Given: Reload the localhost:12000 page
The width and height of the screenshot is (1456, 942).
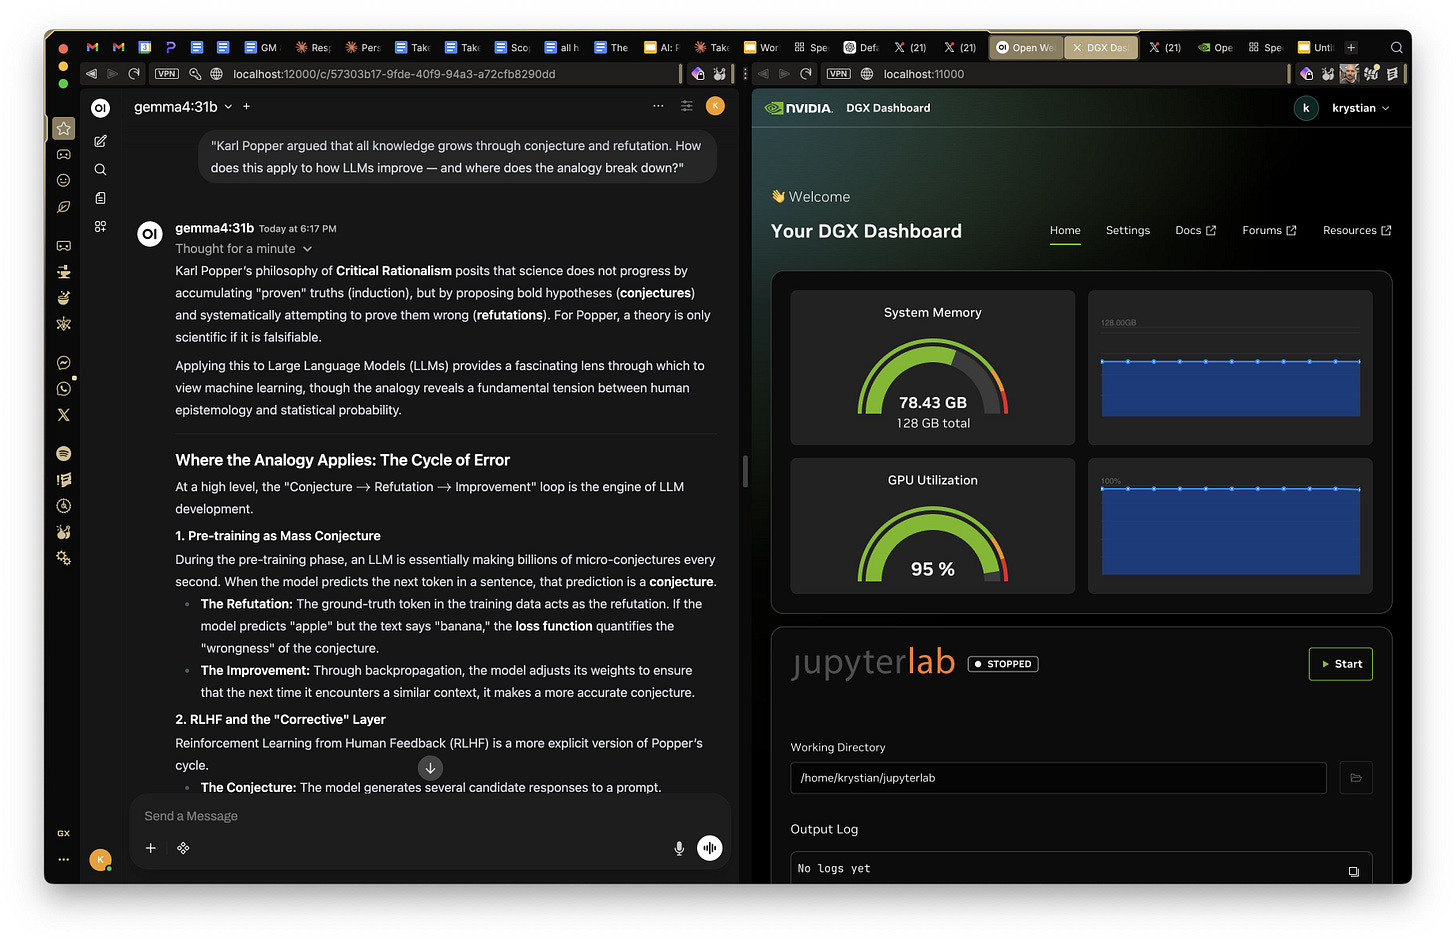Looking at the screenshot, I should (134, 74).
